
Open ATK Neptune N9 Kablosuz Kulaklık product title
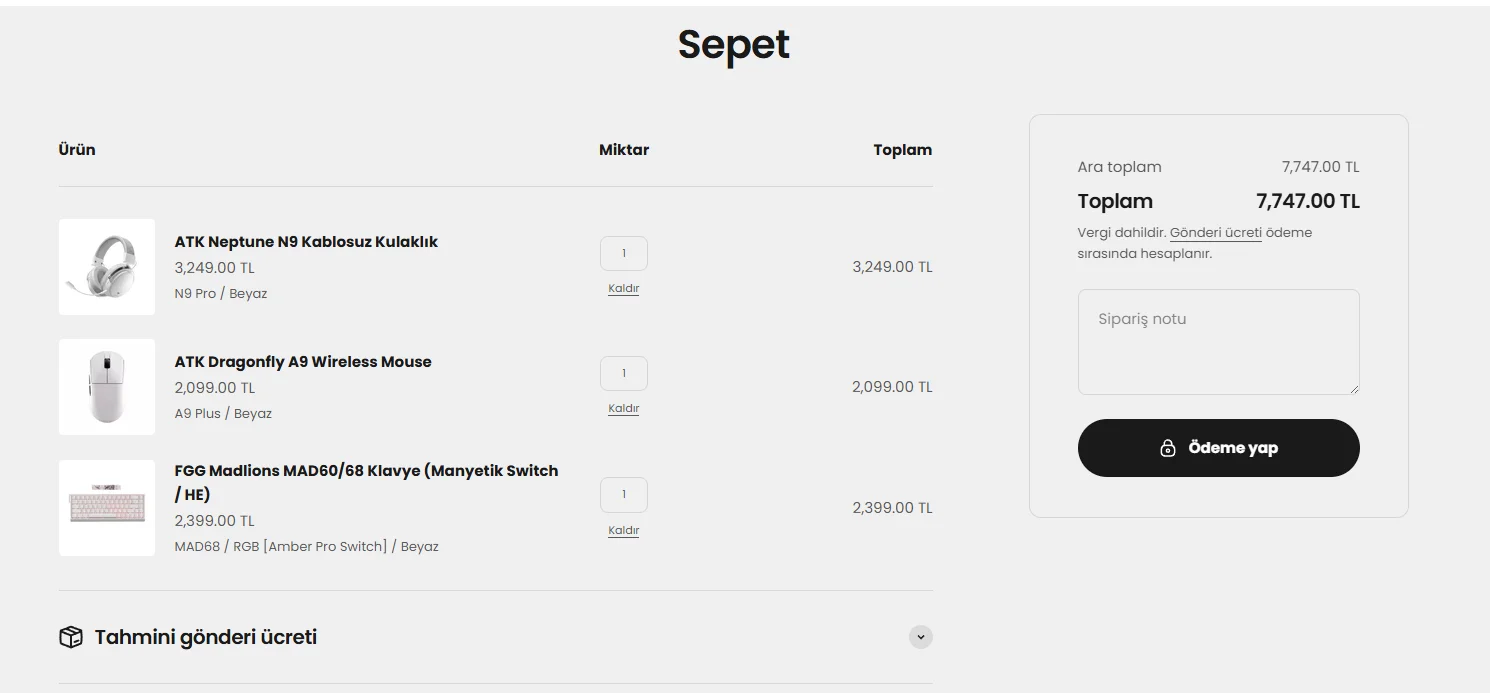pyautogui.click(x=306, y=242)
